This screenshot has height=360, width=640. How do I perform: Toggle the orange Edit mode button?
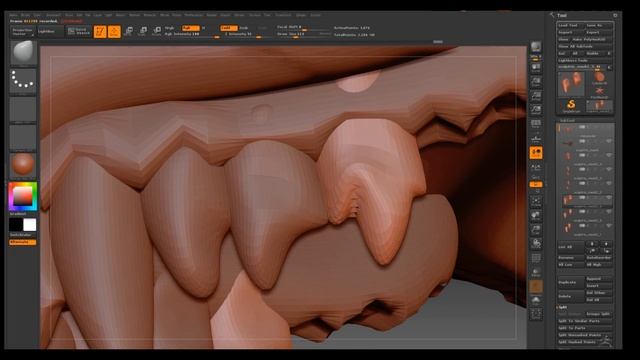[100, 31]
